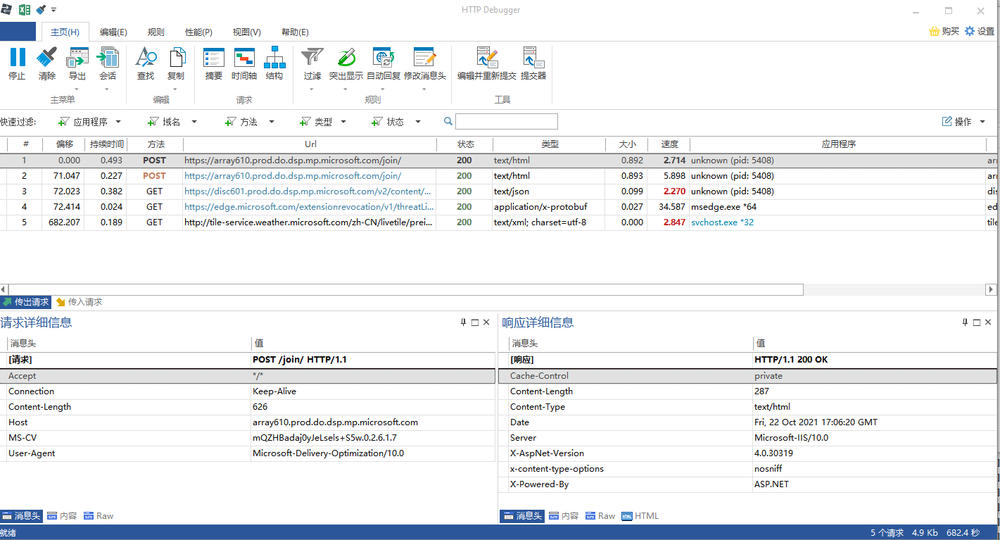Switch to the 规则 ribbon tab

(155, 32)
